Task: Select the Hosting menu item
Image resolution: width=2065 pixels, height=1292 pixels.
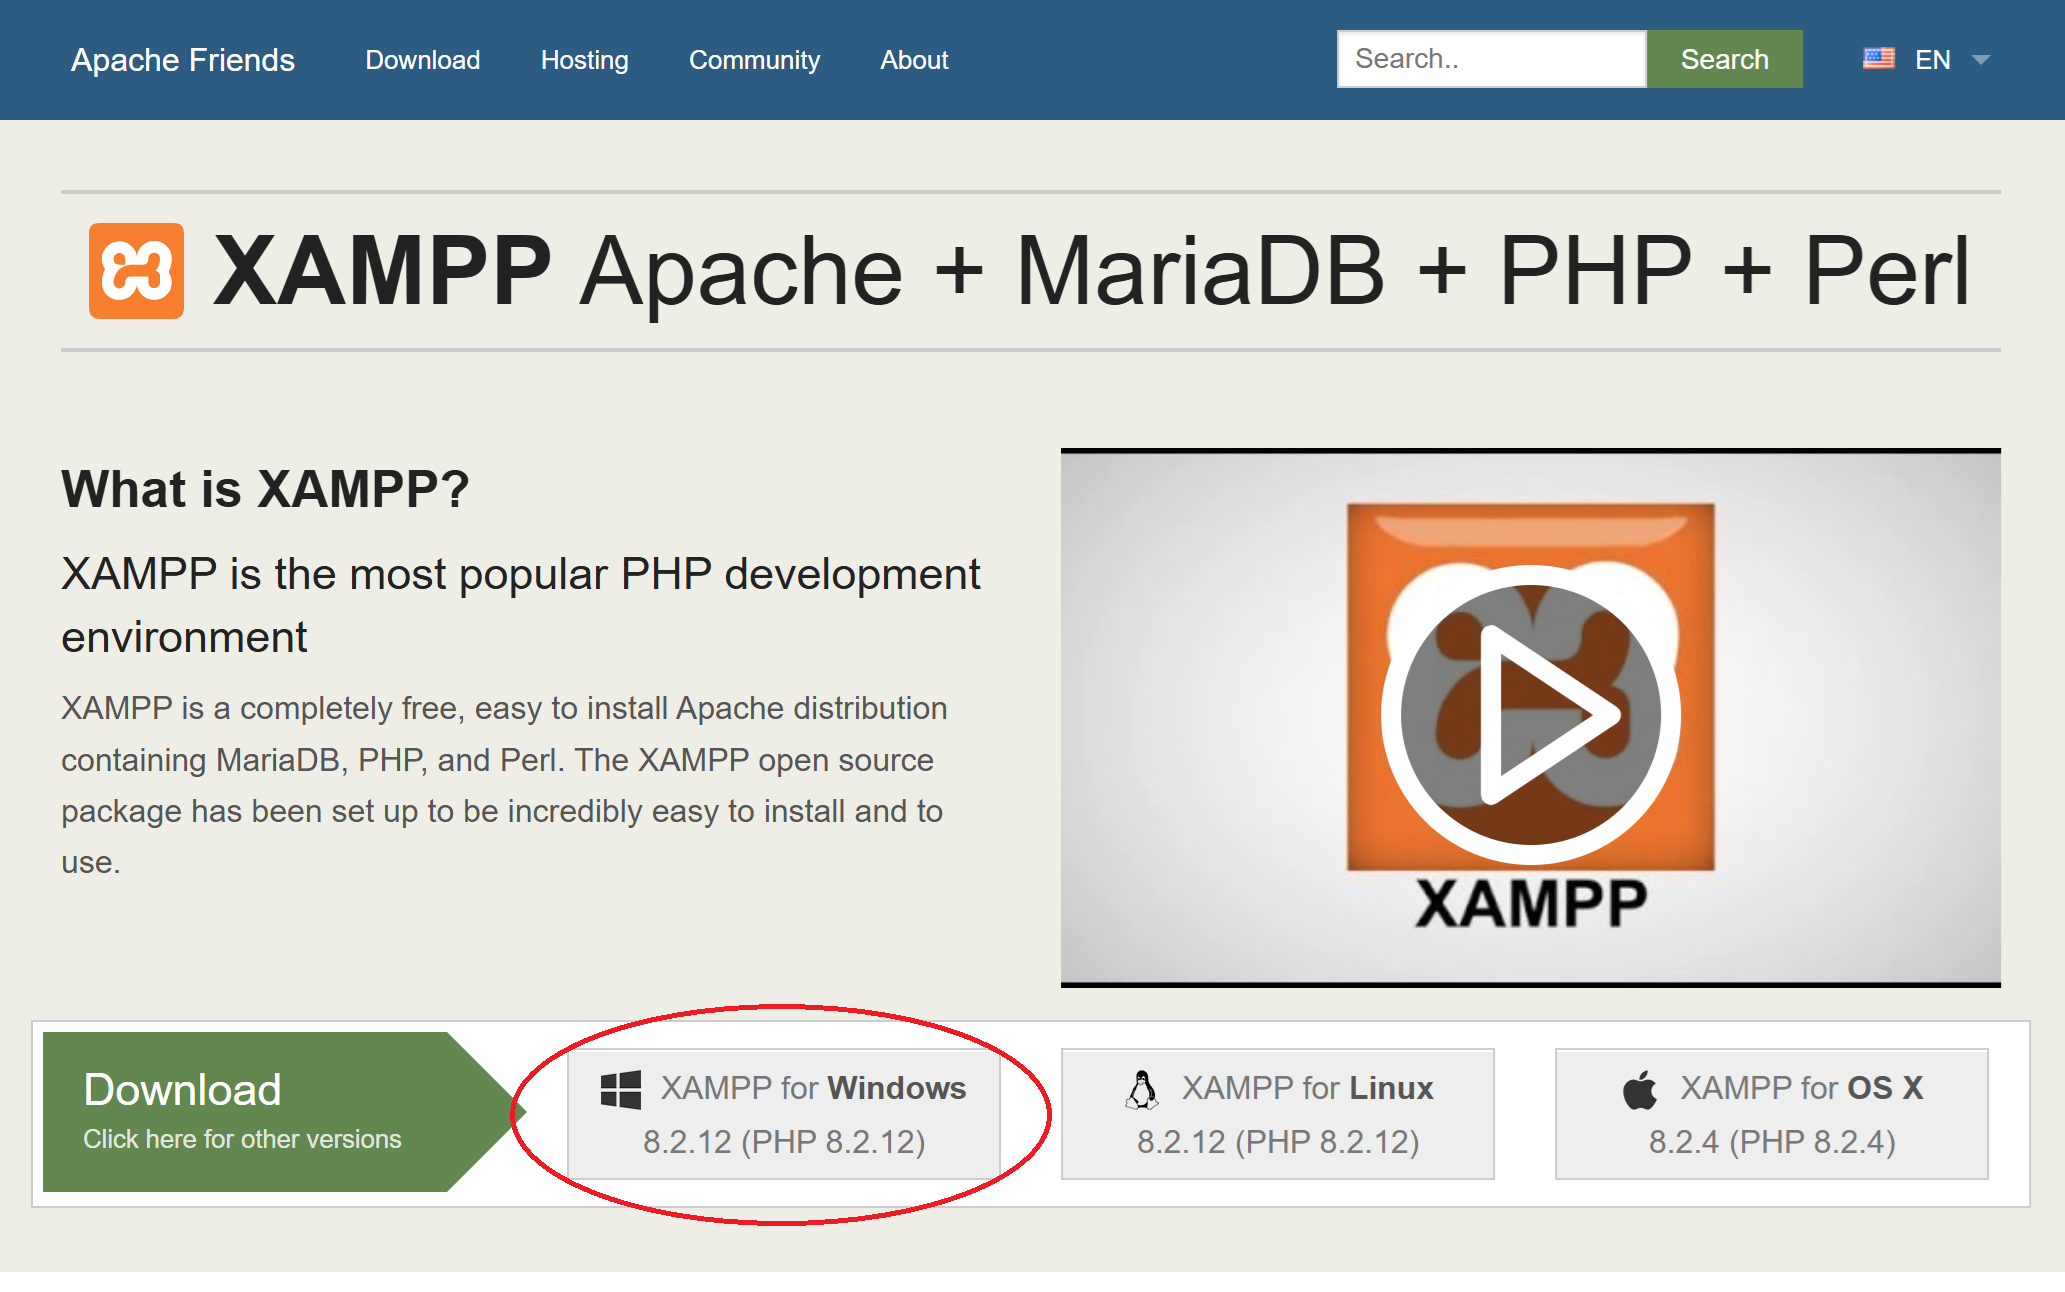Action: click(x=584, y=60)
